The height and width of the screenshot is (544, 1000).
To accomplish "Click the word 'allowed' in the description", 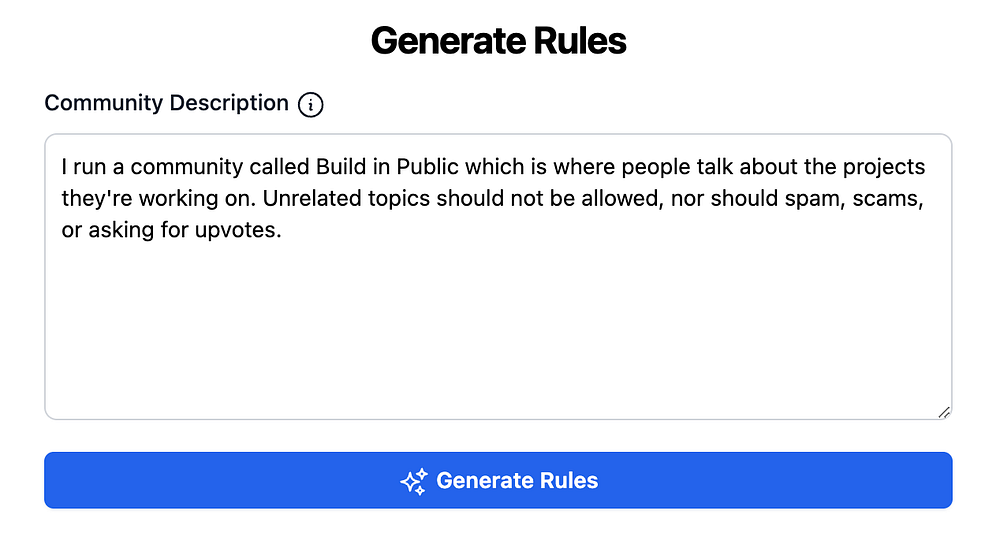I will (x=626, y=198).
